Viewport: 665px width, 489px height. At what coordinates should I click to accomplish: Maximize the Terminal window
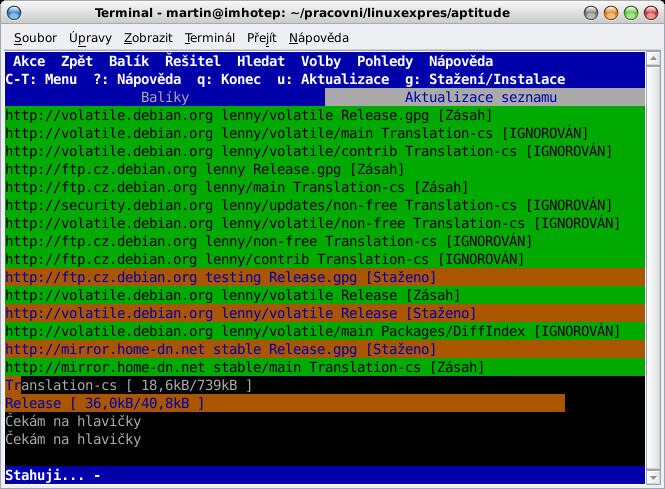pos(621,12)
